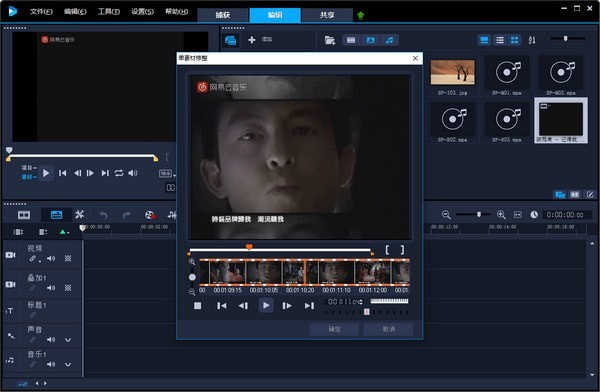
Task: Expand the music track chevron
Action: click(x=68, y=364)
